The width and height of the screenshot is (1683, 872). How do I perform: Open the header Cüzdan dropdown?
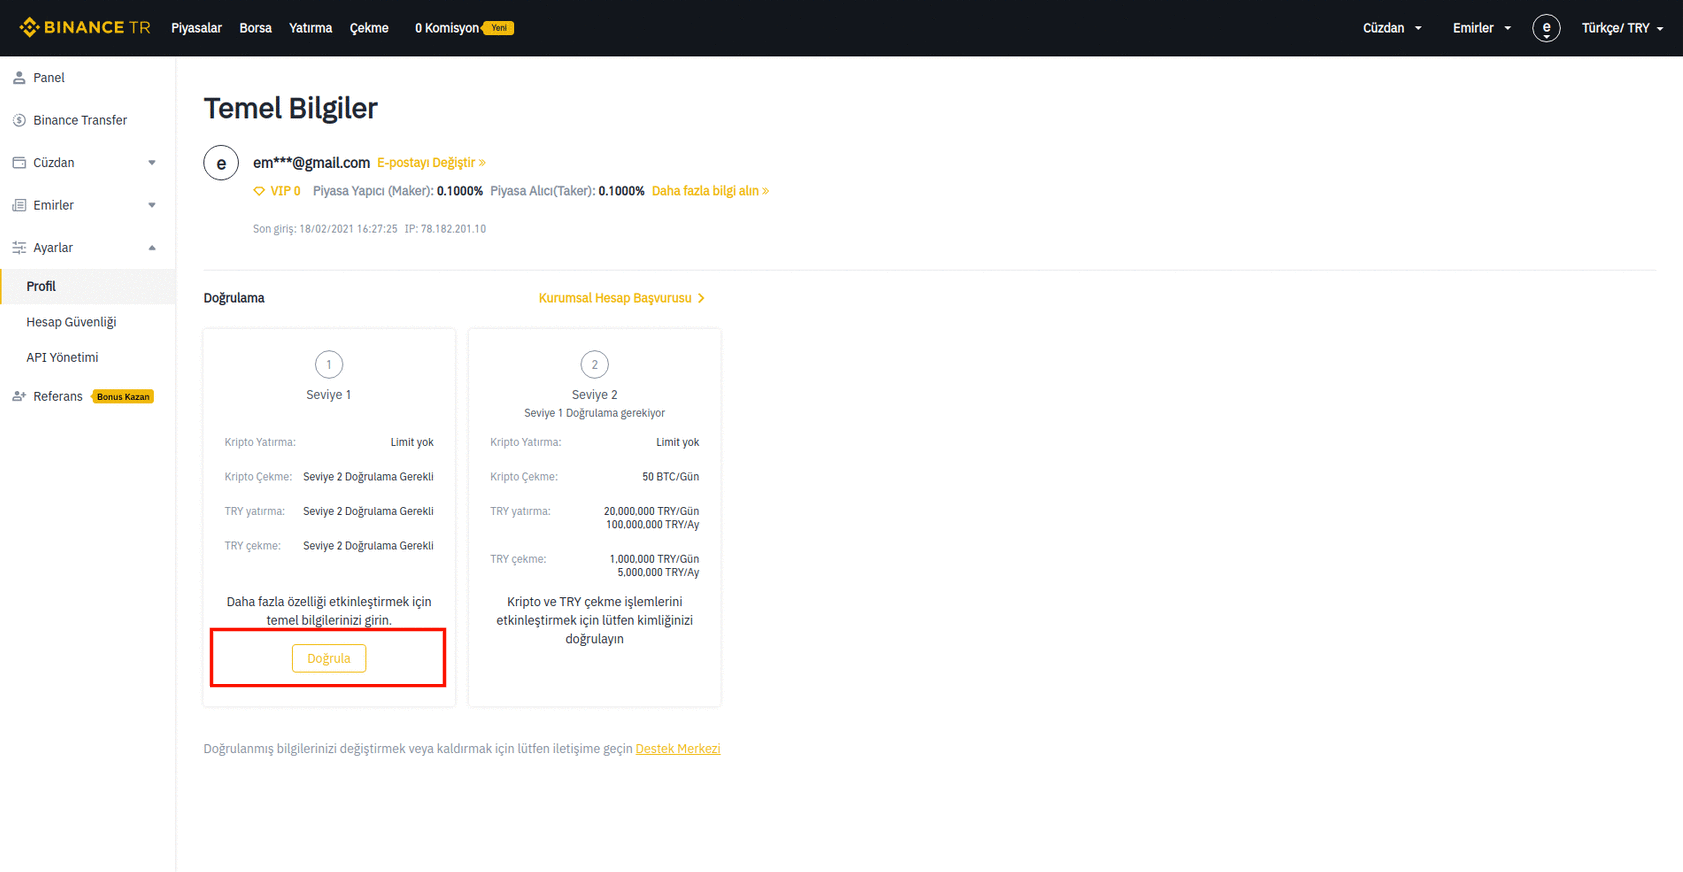1392,28
